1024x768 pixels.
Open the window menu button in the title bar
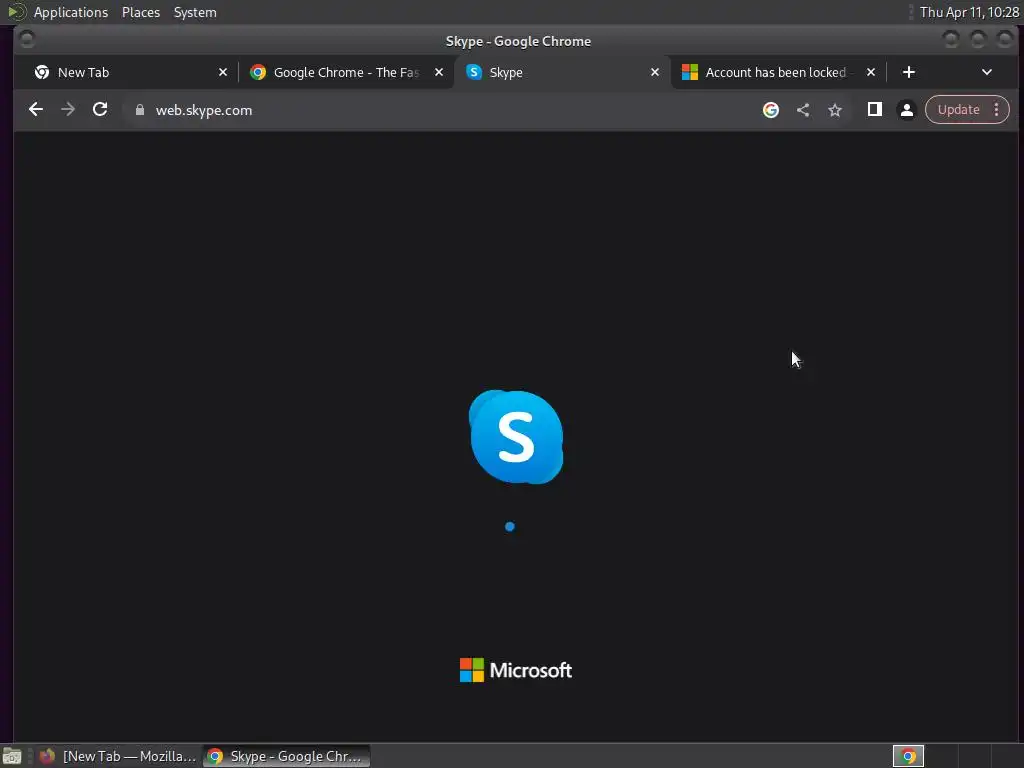click(27, 40)
